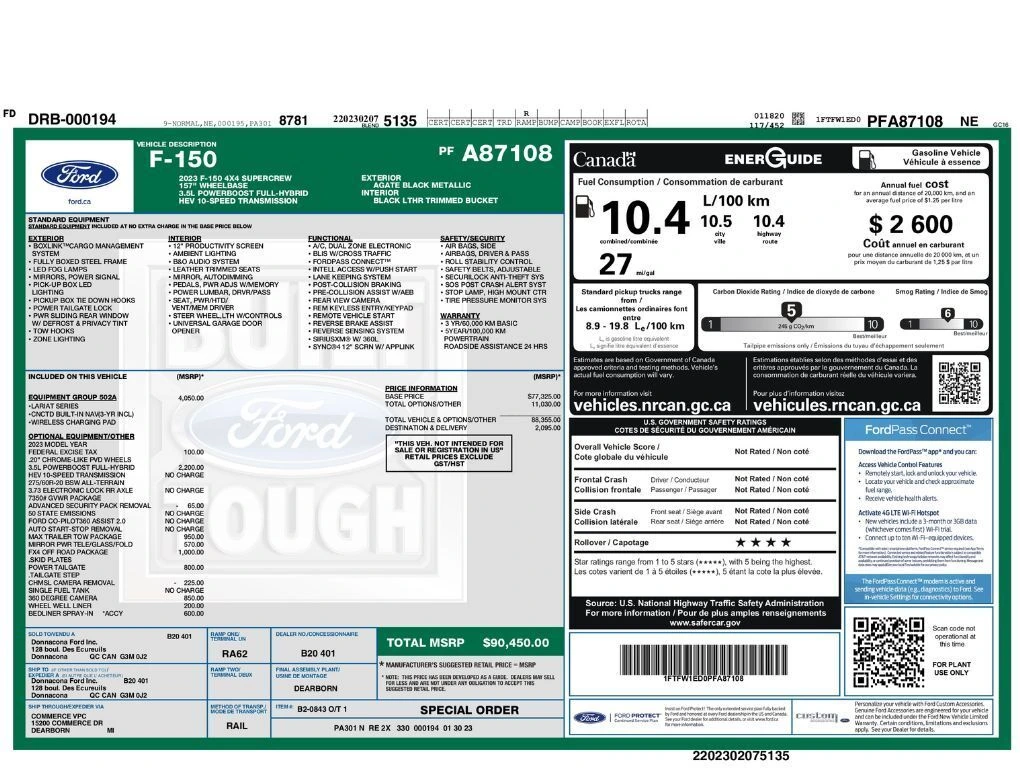Click the Activate 4G LTE Wi-Fi Hotspot heading
This screenshot has height=768, width=1020.
(x=898, y=513)
